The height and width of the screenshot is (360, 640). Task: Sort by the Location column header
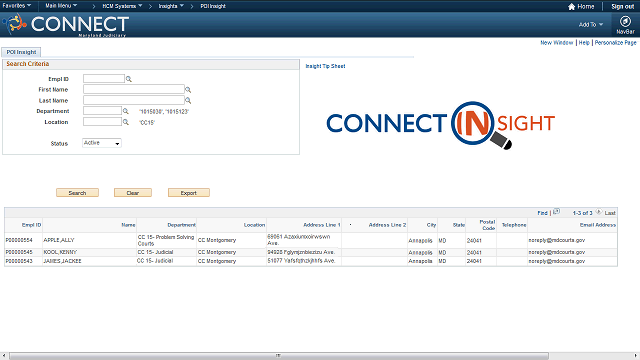(x=254, y=225)
